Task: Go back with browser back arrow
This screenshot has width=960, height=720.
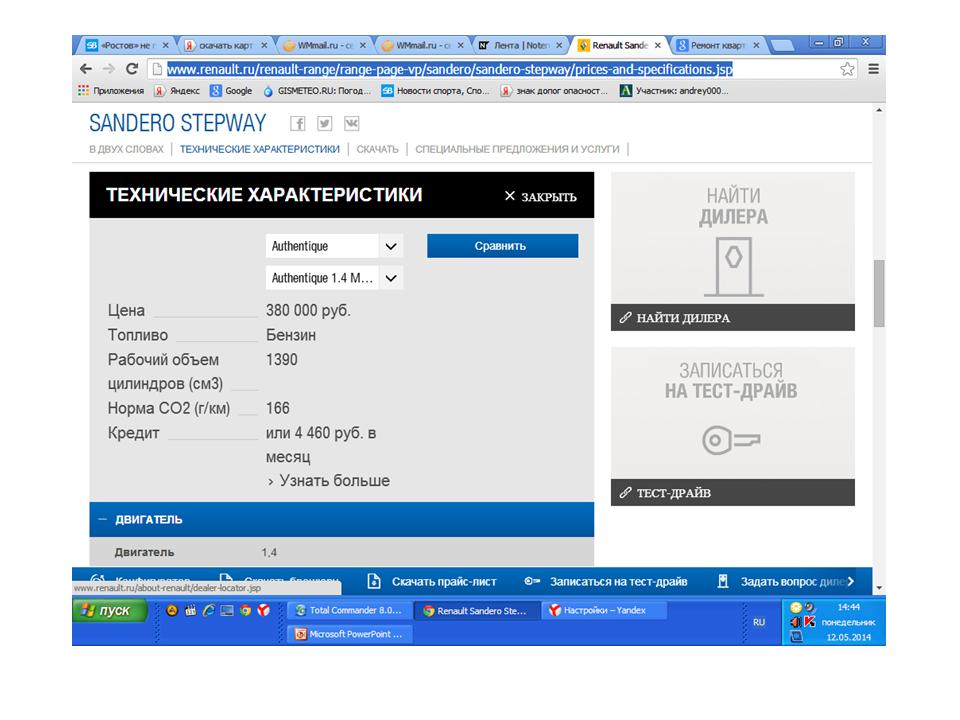Action: 86,69
